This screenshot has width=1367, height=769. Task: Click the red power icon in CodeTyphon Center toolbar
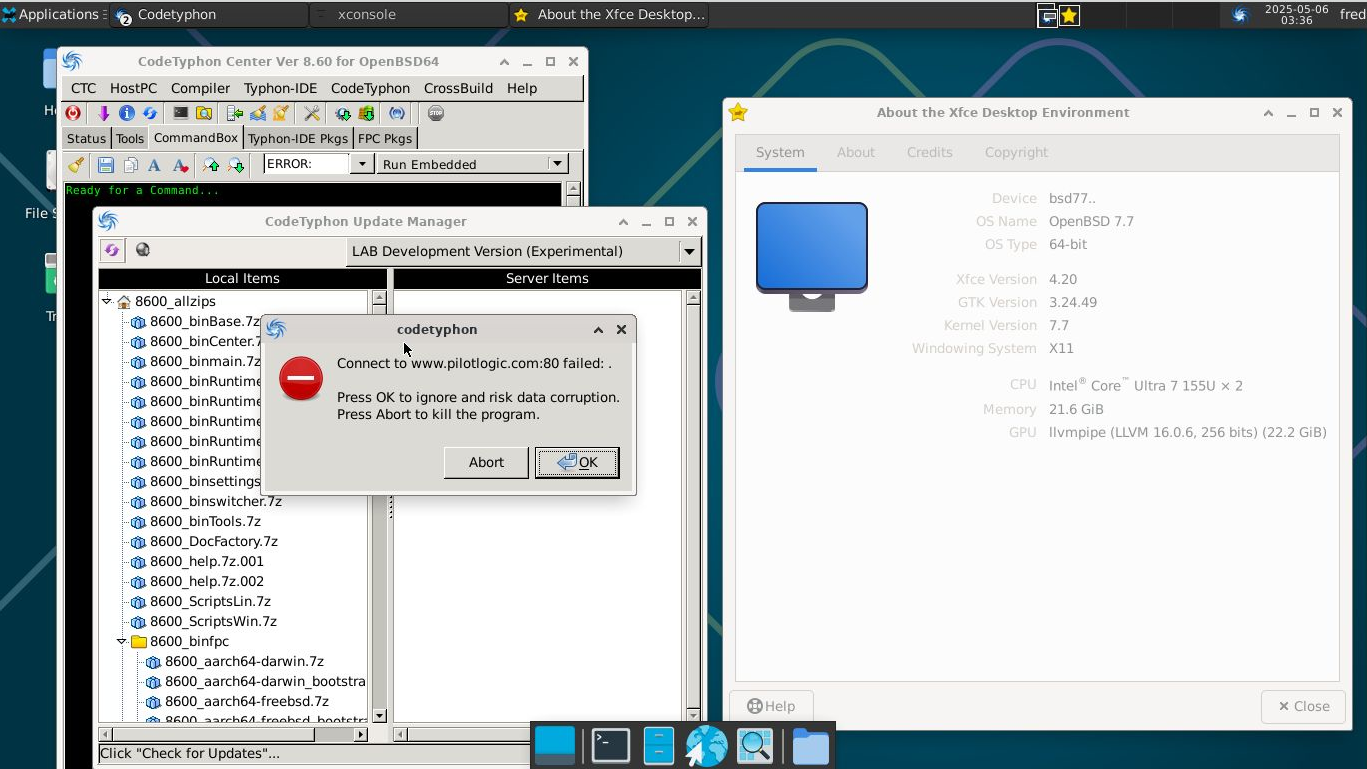(73, 113)
